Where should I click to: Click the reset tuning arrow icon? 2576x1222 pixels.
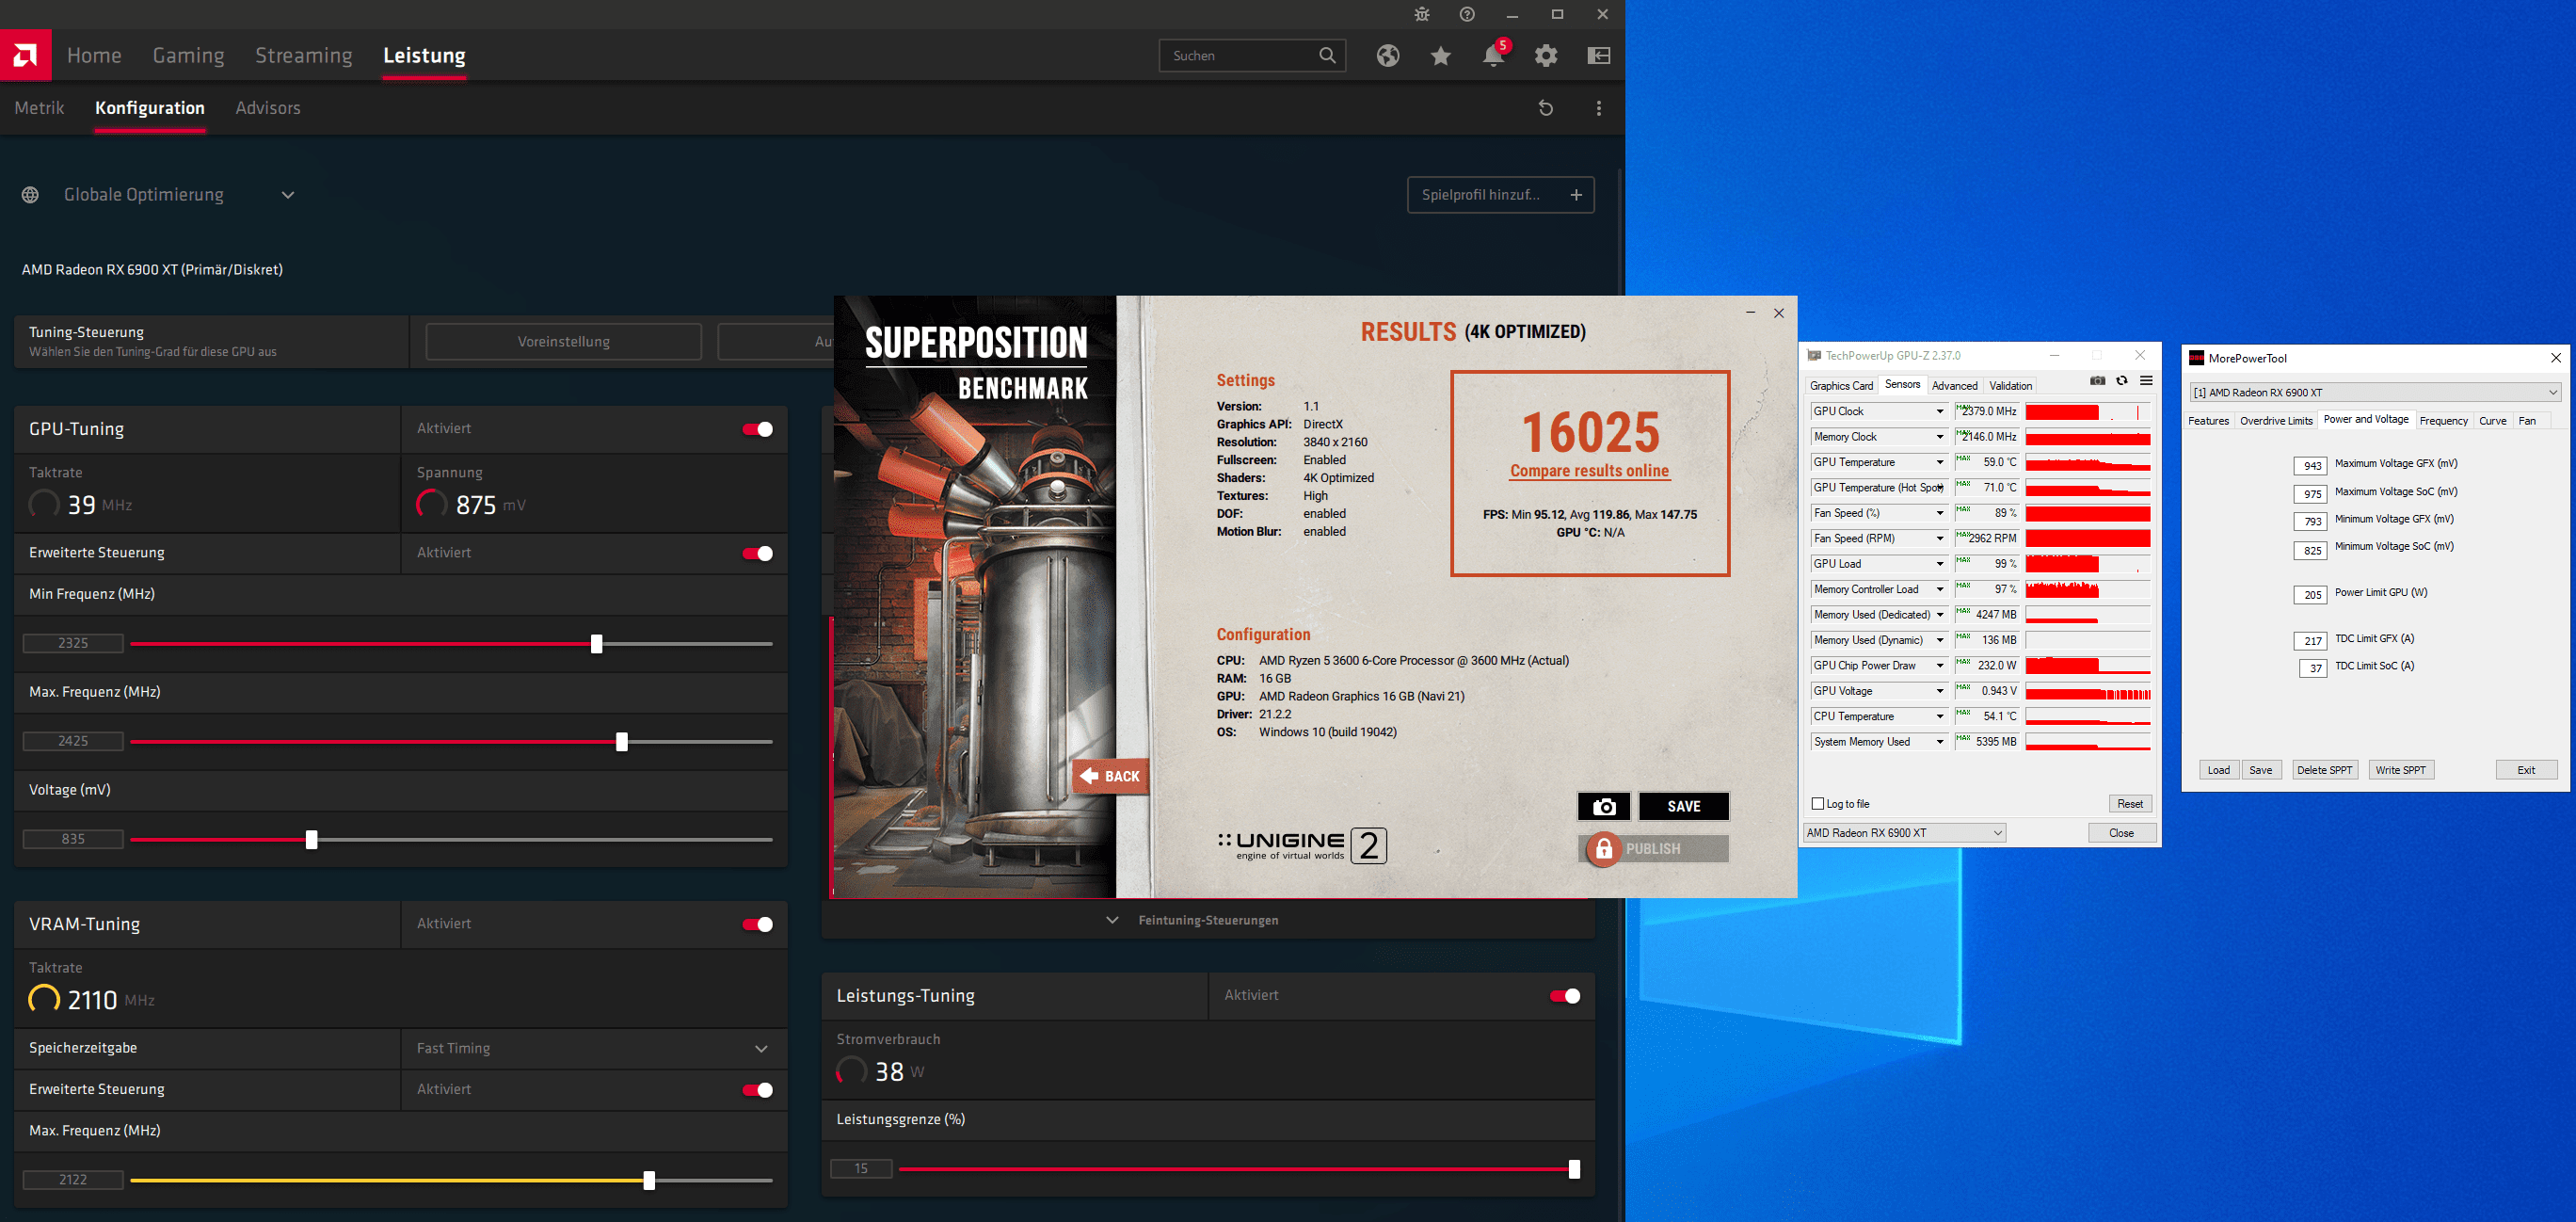[1545, 108]
